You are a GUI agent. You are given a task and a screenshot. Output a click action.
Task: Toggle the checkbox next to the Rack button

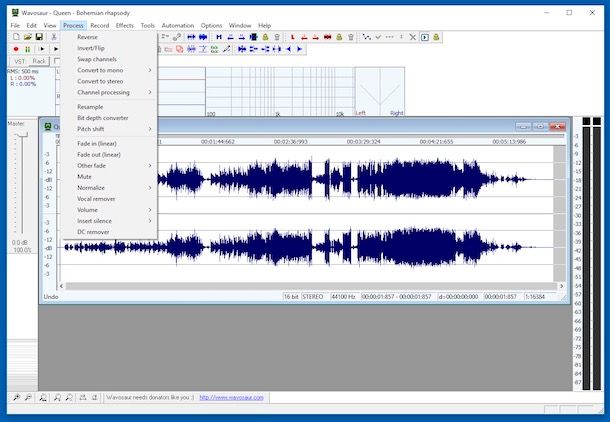[55, 61]
